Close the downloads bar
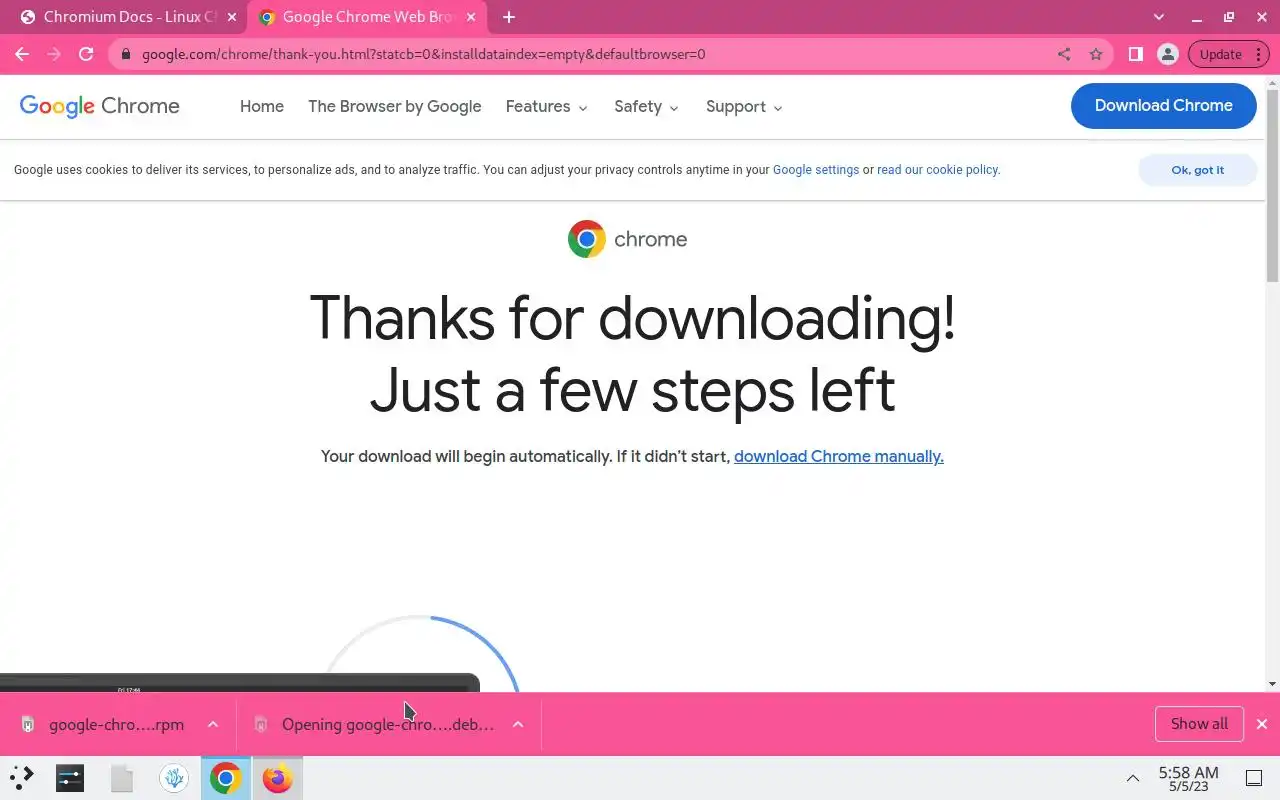Viewport: 1280px width, 800px height. pyautogui.click(x=1262, y=724)
